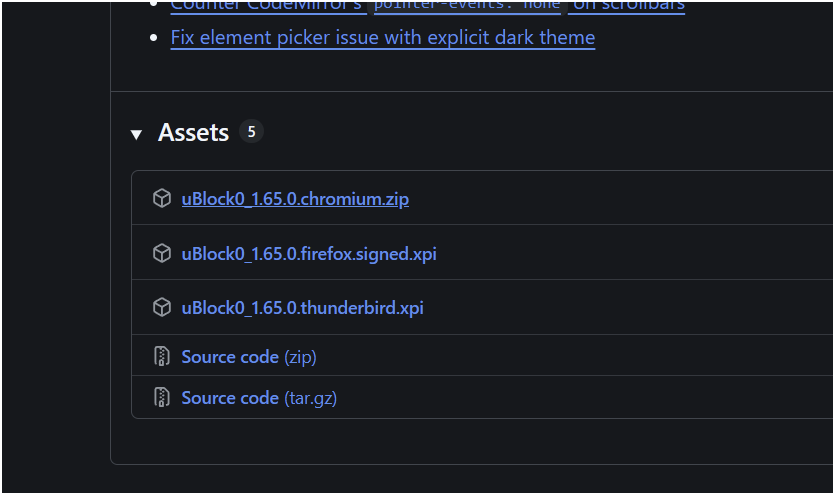Click the (tar.gz) label after Source code
The height and width of the screenshot is (495, 835).
point(310,399)
